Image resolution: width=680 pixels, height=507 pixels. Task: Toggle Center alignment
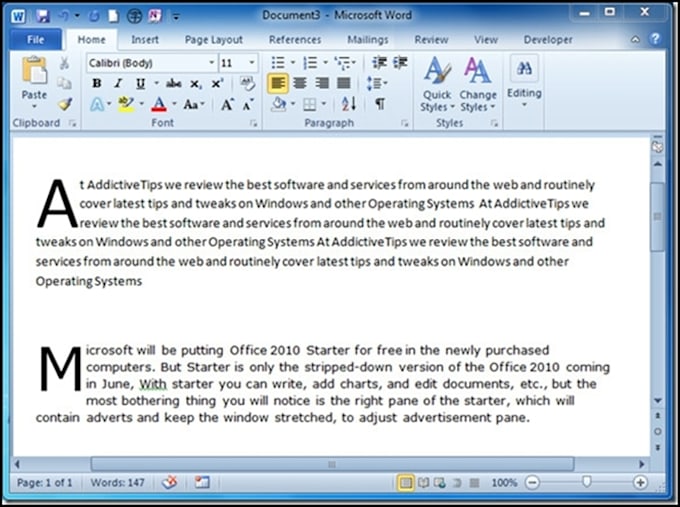pyautogui.click(x=300, y=83)
